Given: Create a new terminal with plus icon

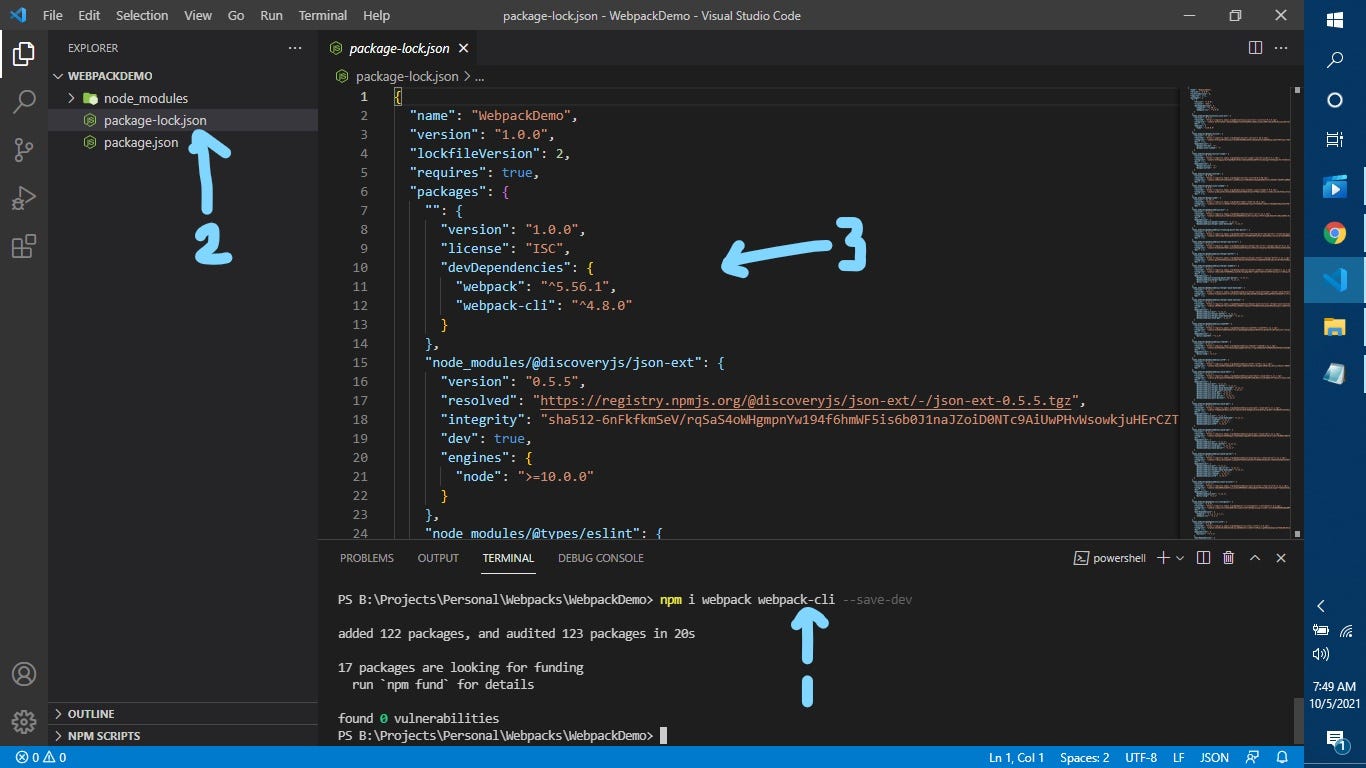Looking at the screenshot, I should point(1163,558).
